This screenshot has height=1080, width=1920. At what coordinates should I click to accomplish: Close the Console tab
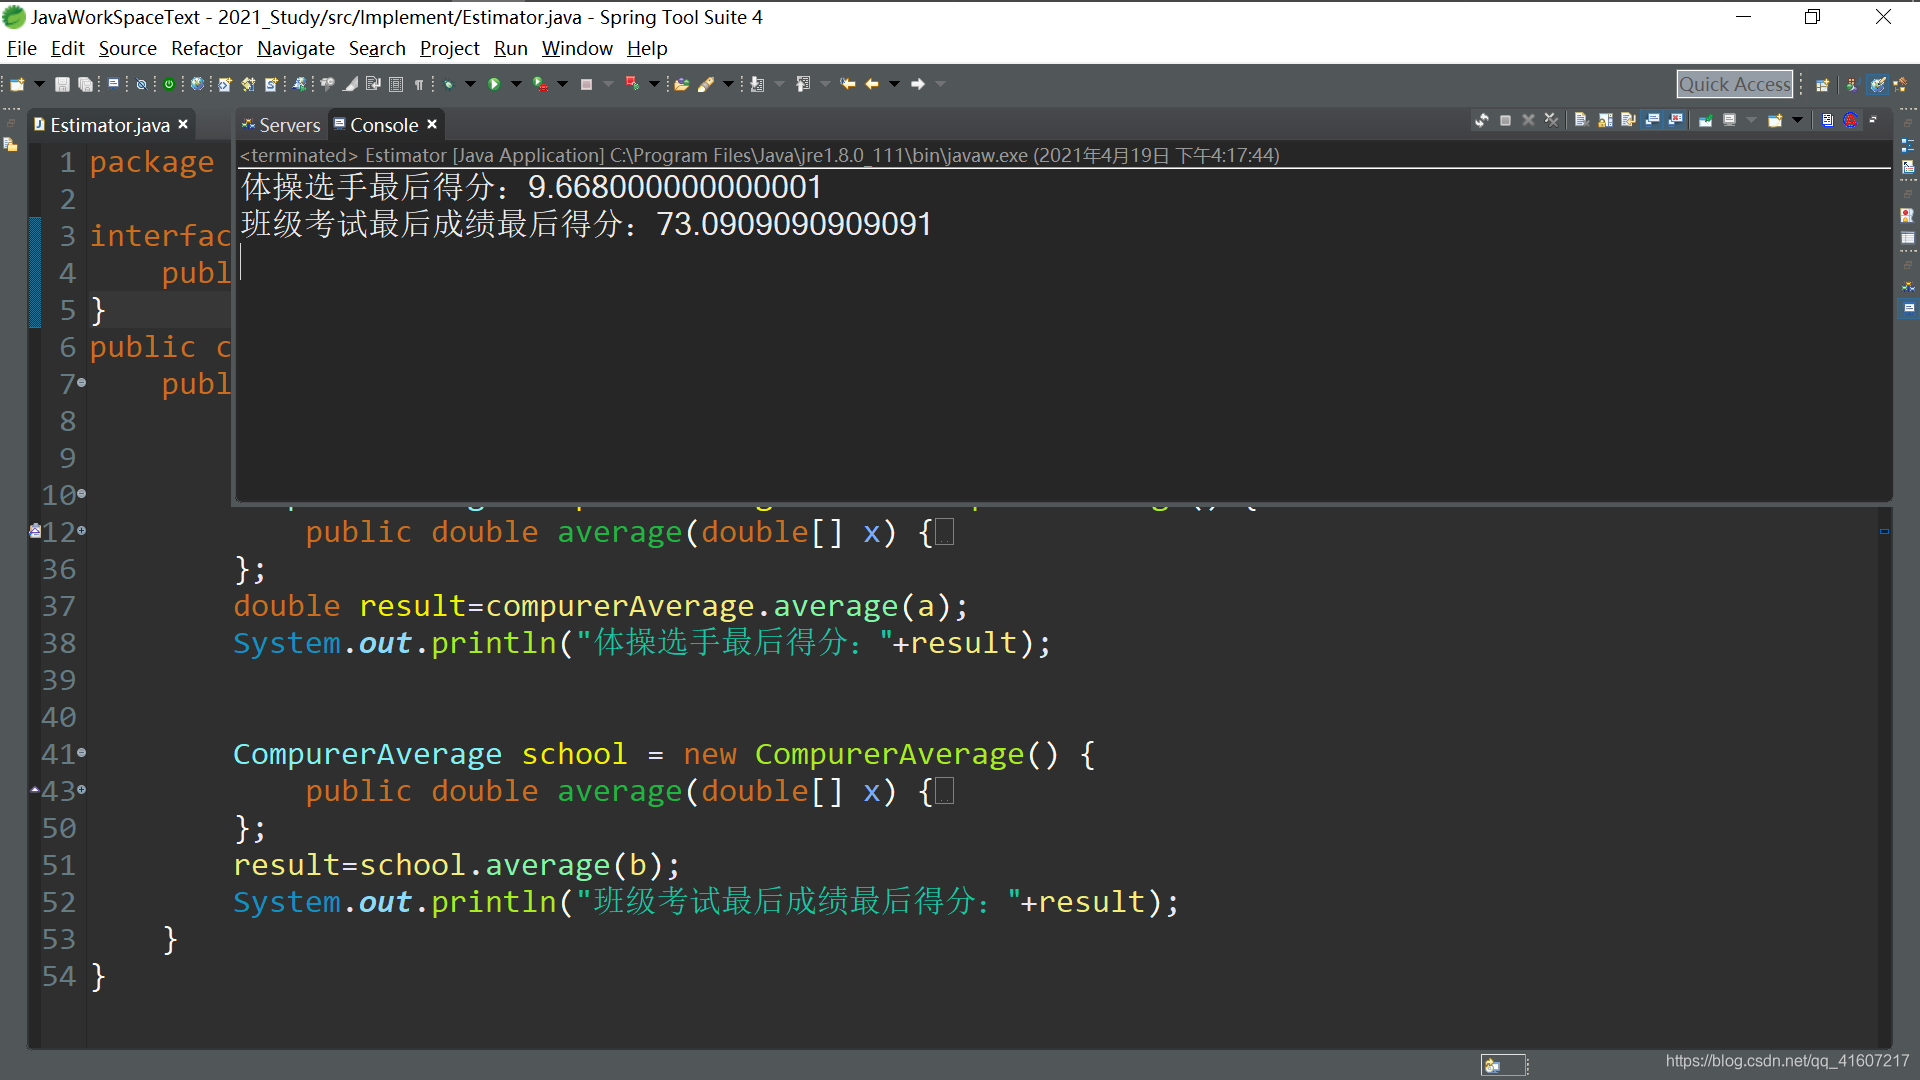click(x=432, y=124)
